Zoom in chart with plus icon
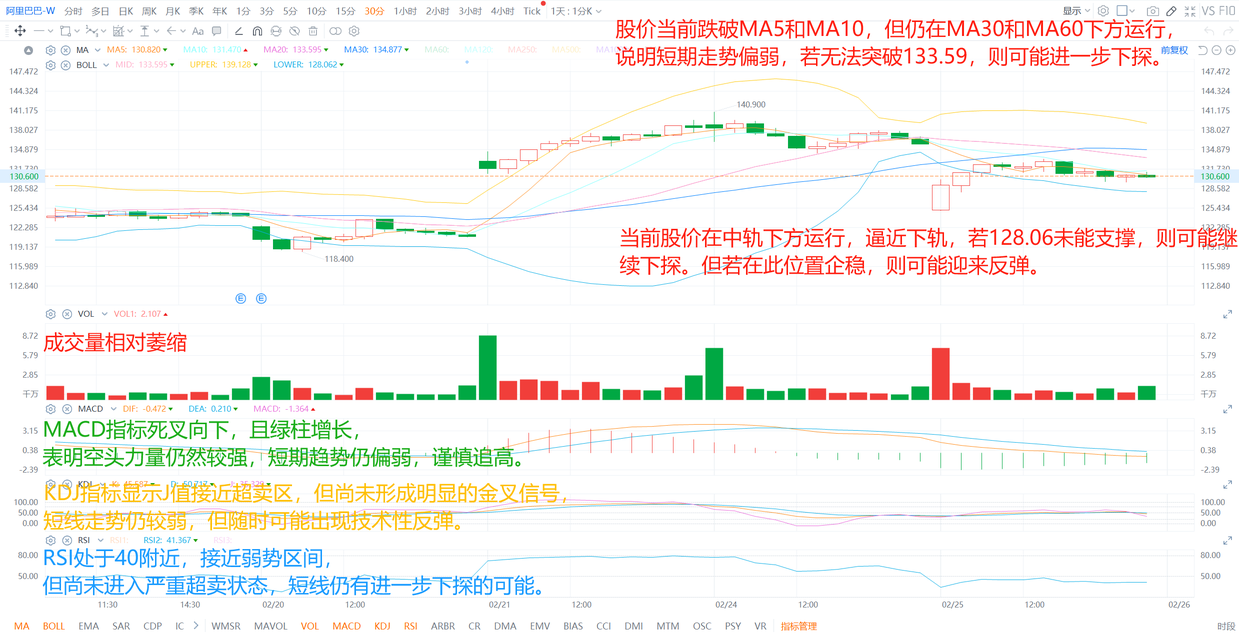1239x639 pixels. tap(1231, 50)
